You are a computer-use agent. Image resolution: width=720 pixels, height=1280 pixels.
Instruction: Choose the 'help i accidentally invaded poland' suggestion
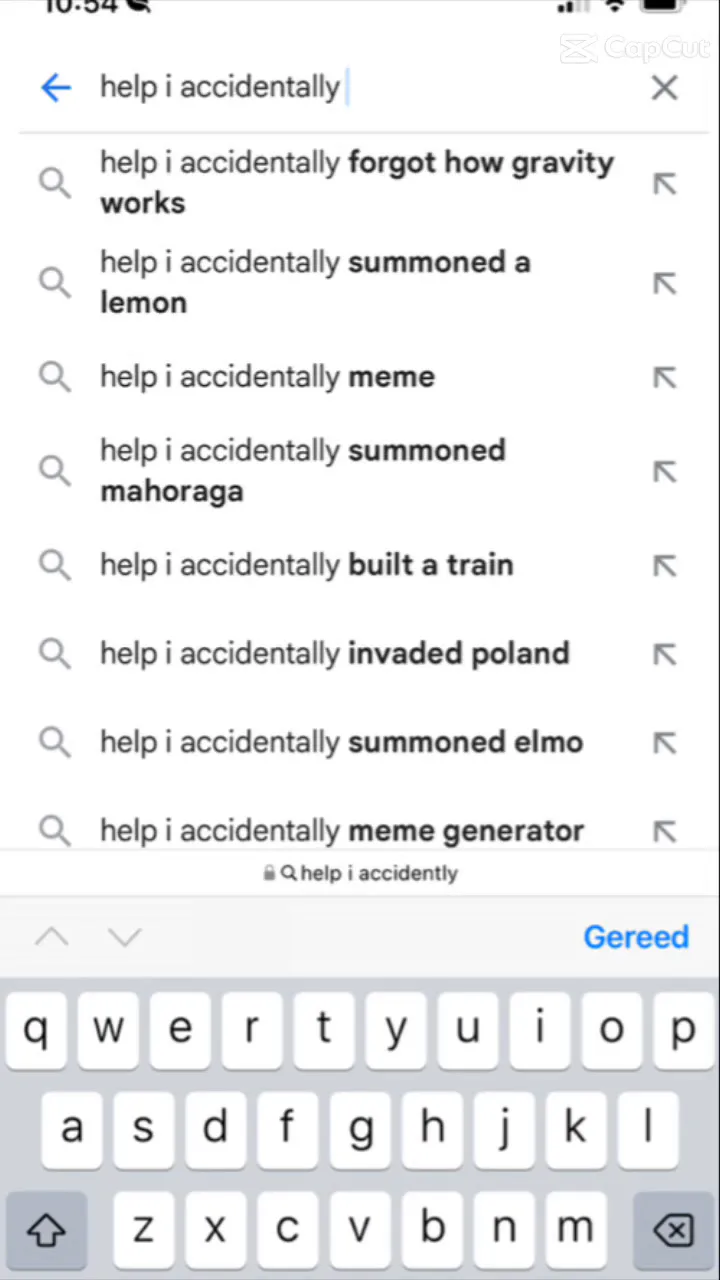pyautogui.click(x=334, y=654)
